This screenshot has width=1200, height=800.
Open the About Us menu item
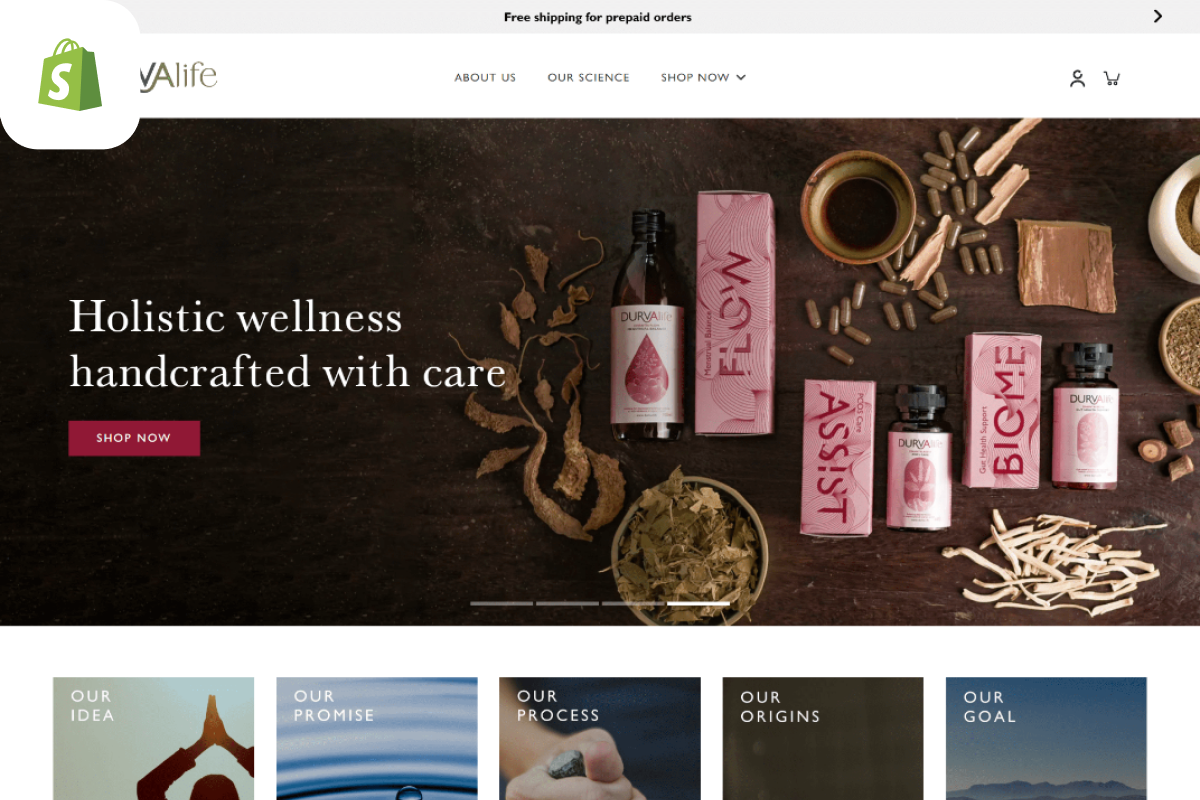point(485,78)
